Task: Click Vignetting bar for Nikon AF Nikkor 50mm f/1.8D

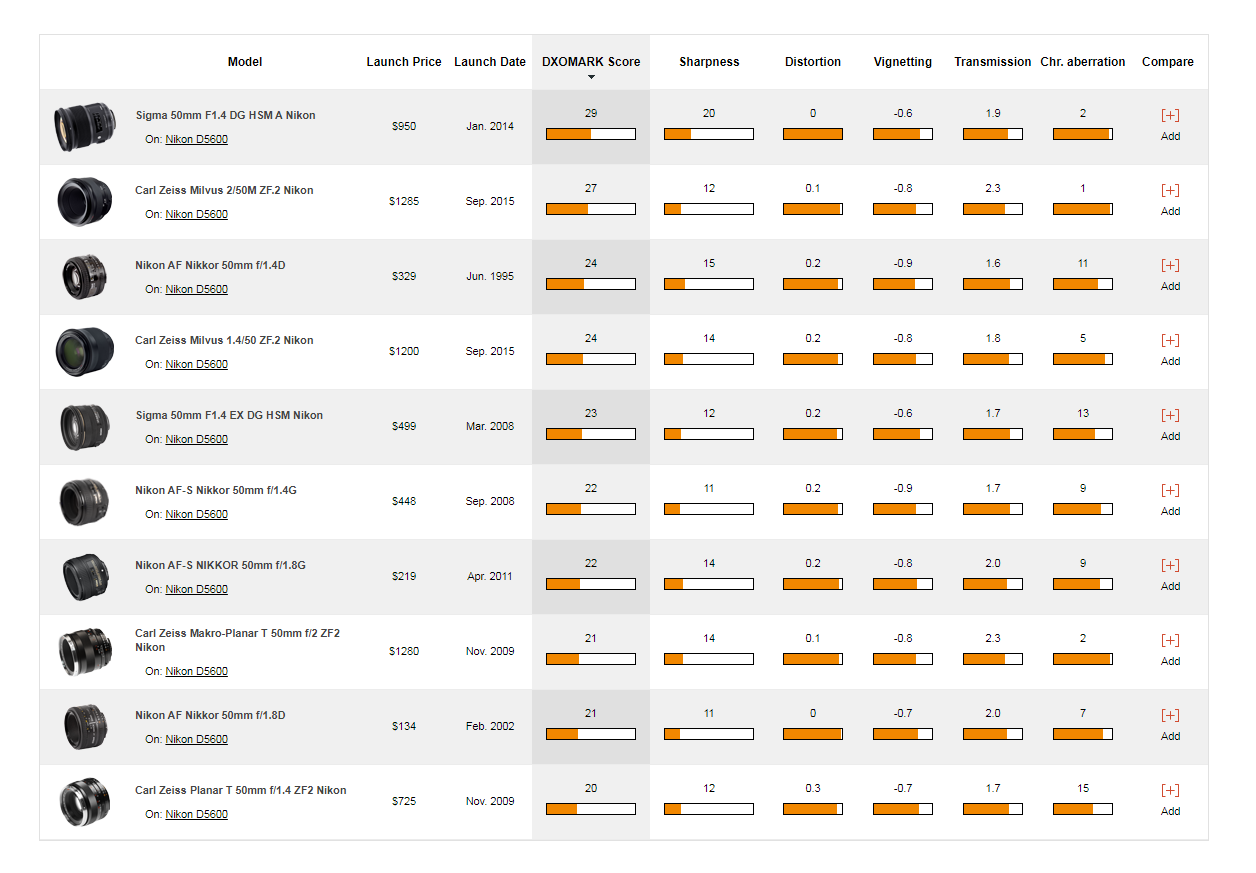Action: pyautogui.click(x=903, y=734)
